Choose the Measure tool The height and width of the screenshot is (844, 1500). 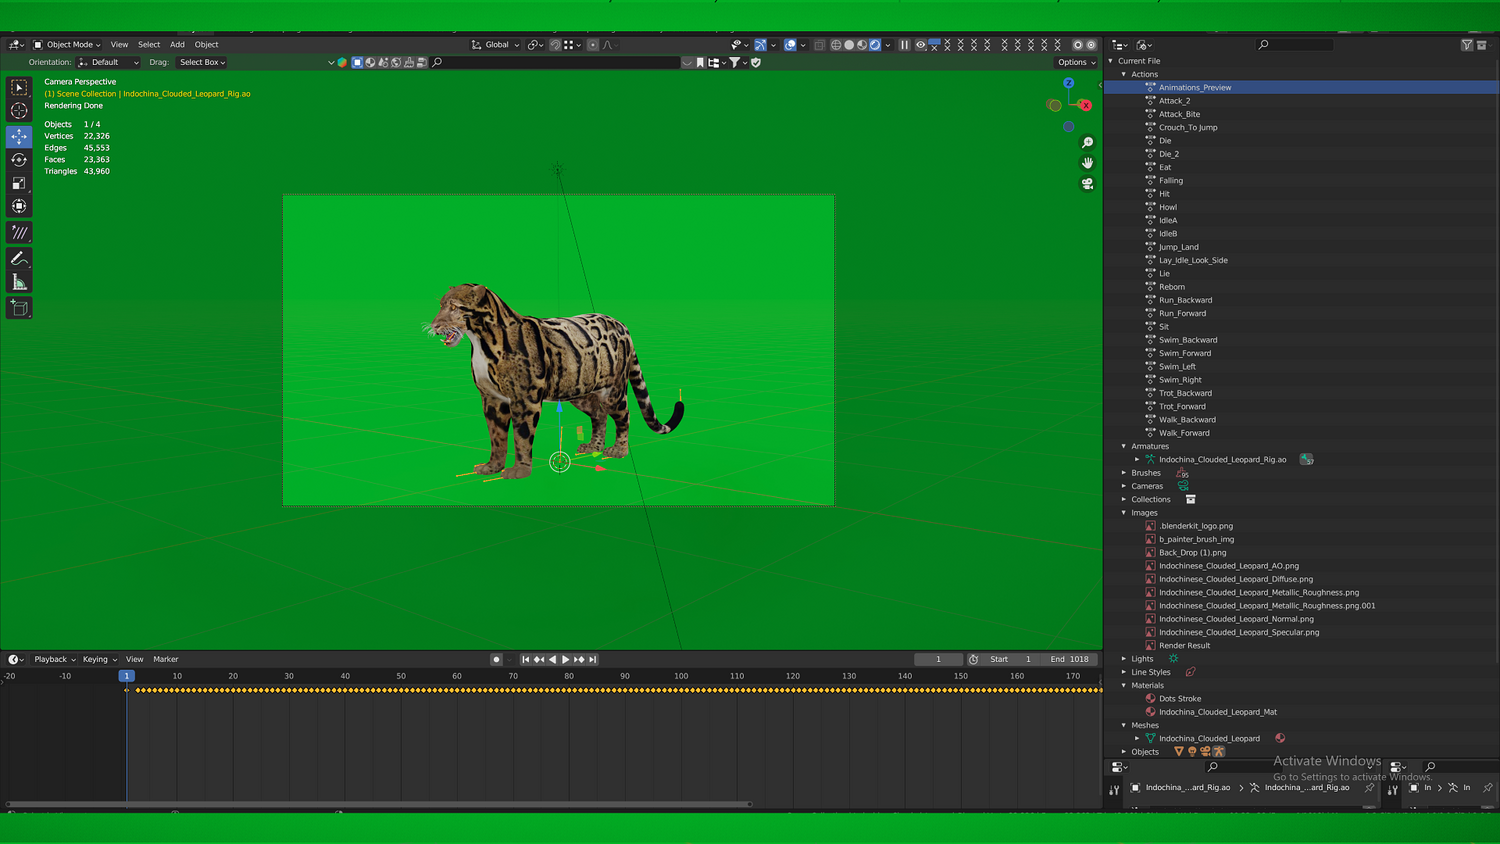19,283
